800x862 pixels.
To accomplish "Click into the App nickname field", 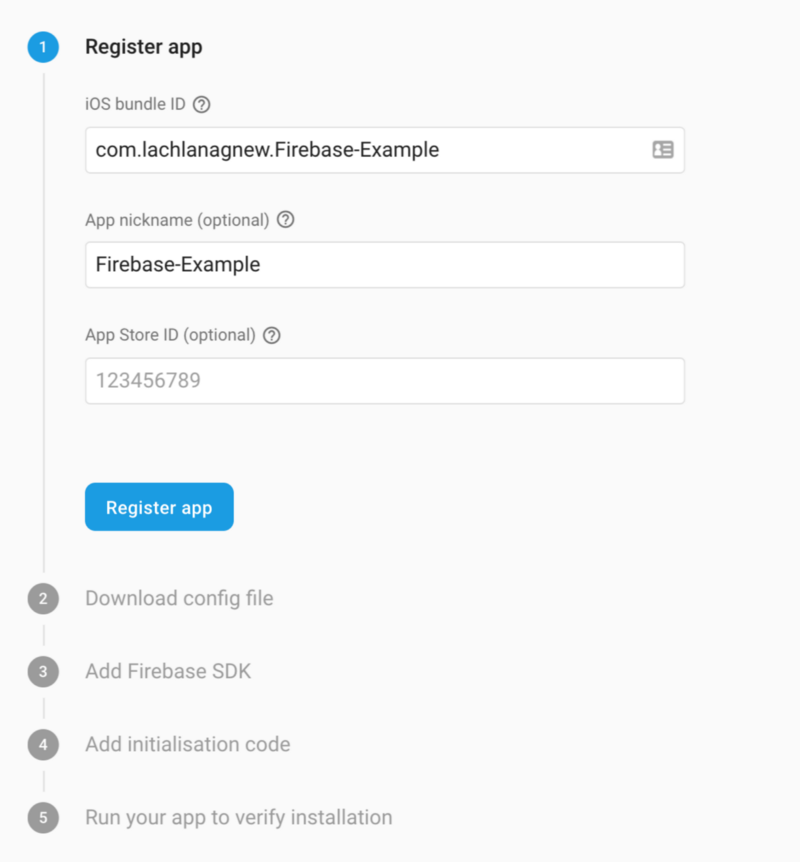I will click(x=385, y=265).
